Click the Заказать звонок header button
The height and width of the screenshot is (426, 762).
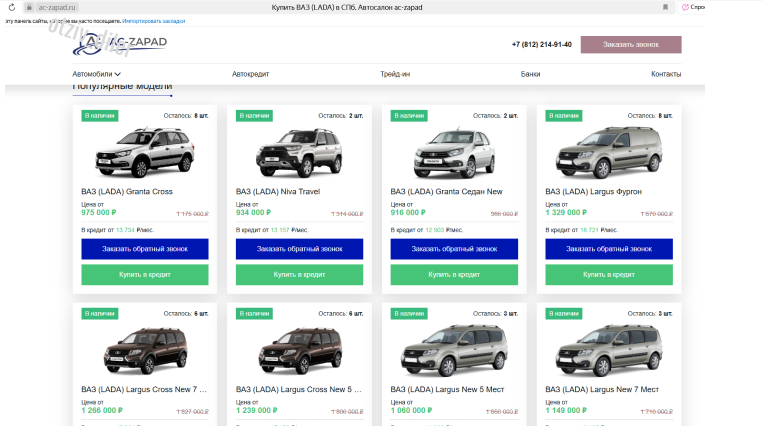coord(631,44)
